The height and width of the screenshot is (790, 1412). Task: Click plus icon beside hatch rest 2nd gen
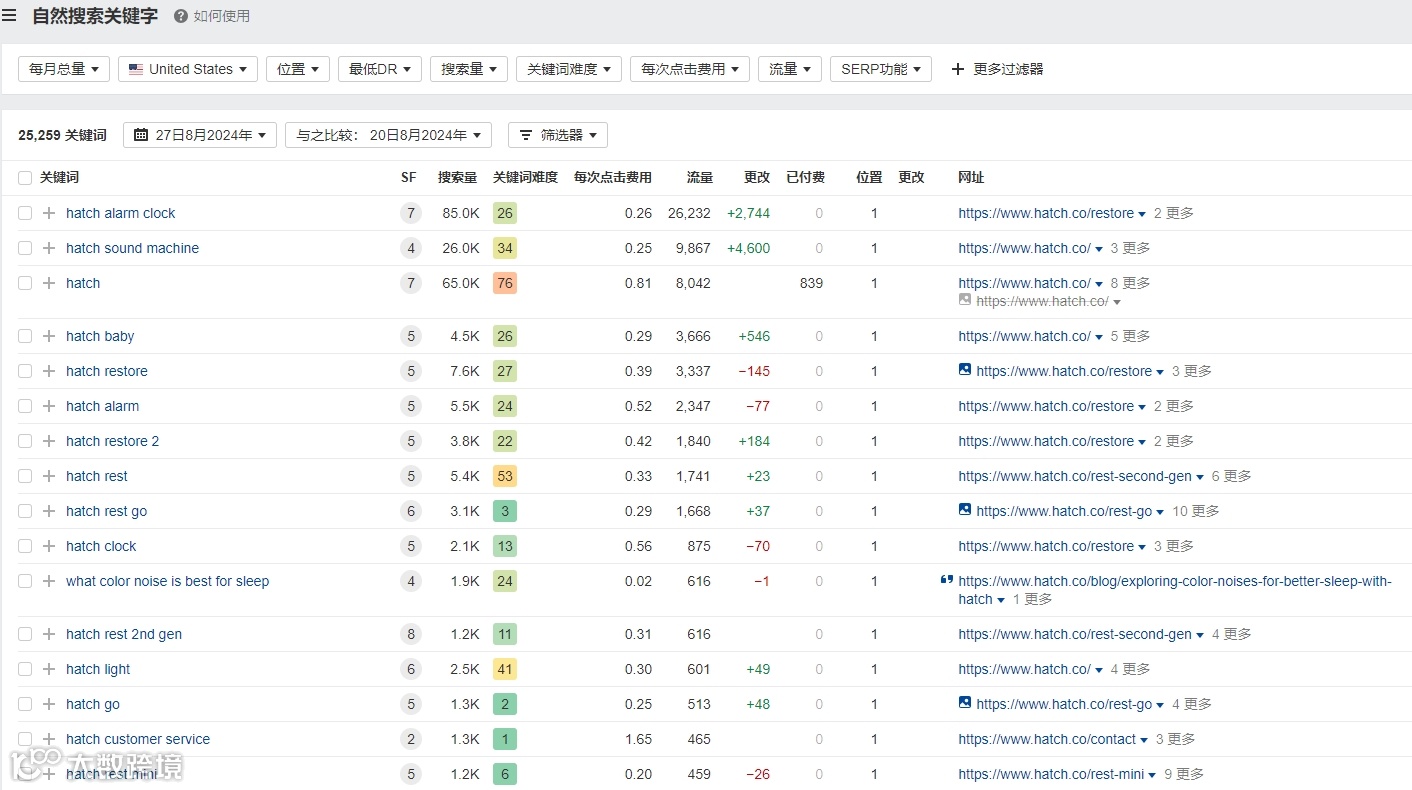49,634
